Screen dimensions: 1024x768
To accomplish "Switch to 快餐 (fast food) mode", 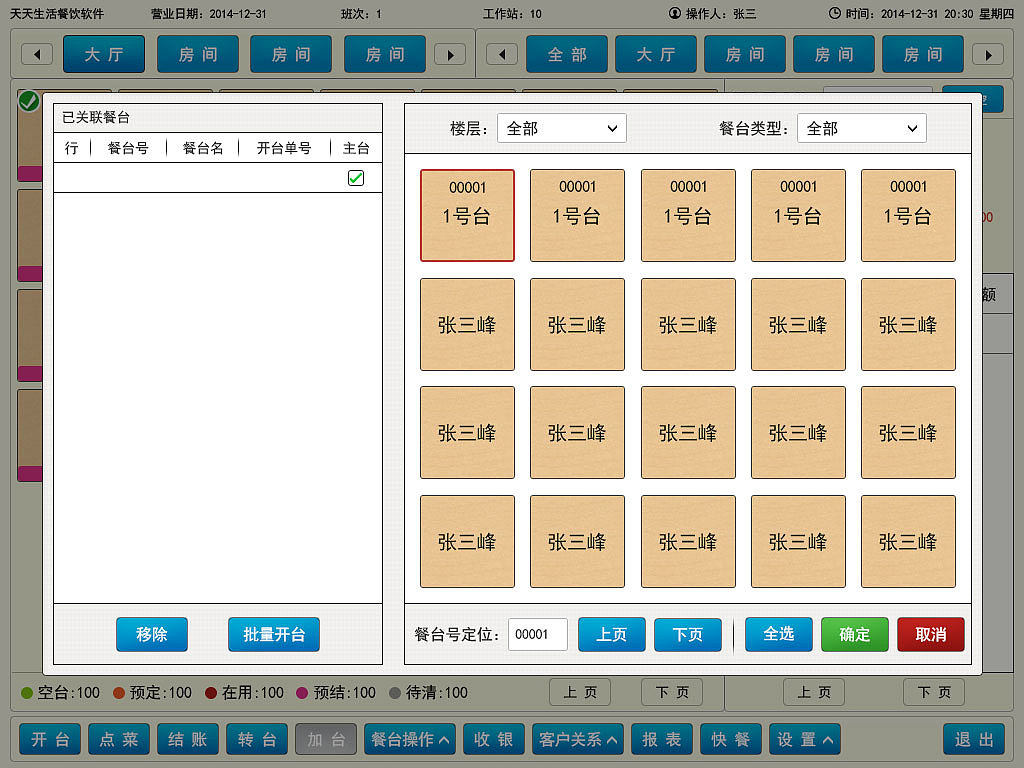I will click(x=730, y=739).
